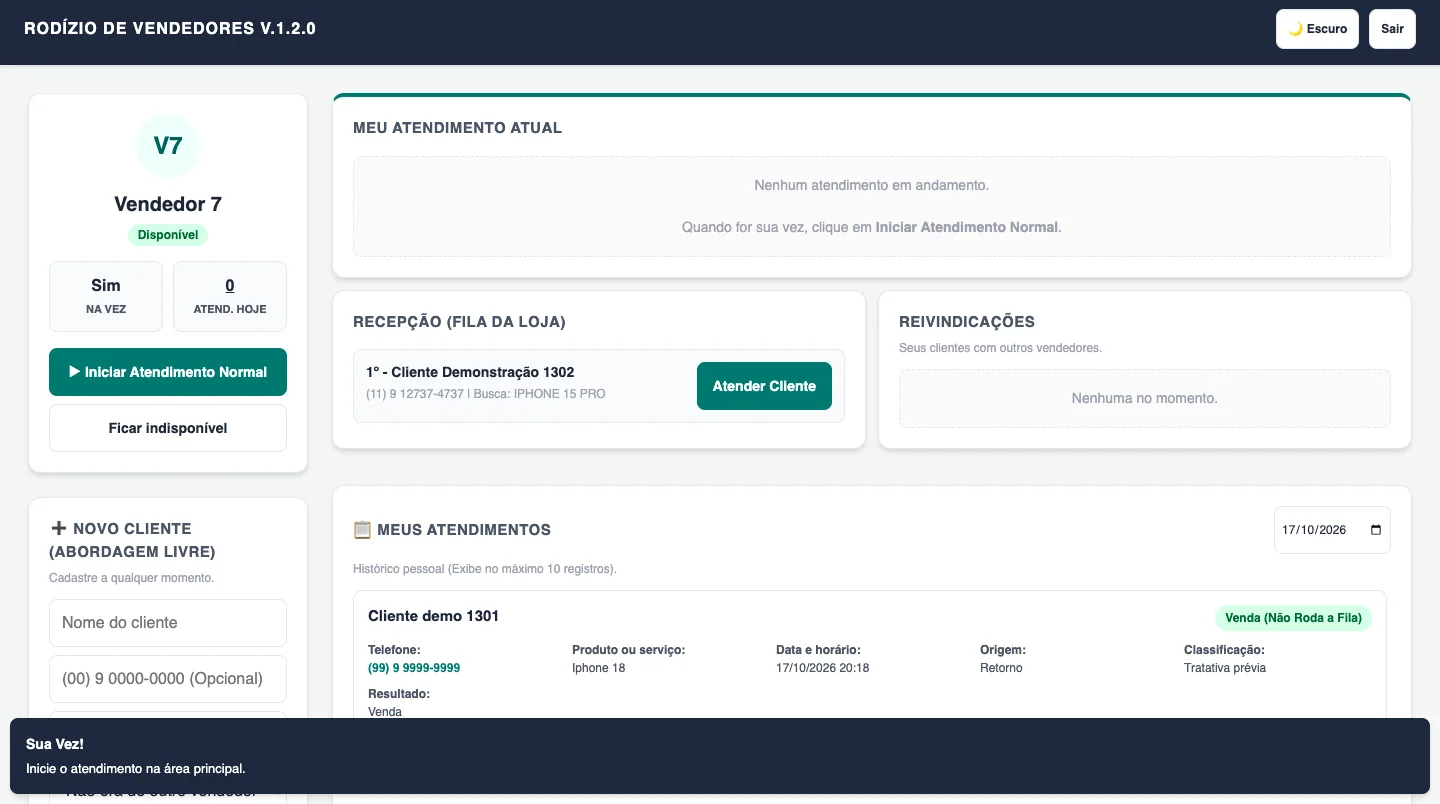This screenshot has width=1440, height=804.
Task: Click the Nenhuma no momento placeholder
Action: pos(1145,398)
